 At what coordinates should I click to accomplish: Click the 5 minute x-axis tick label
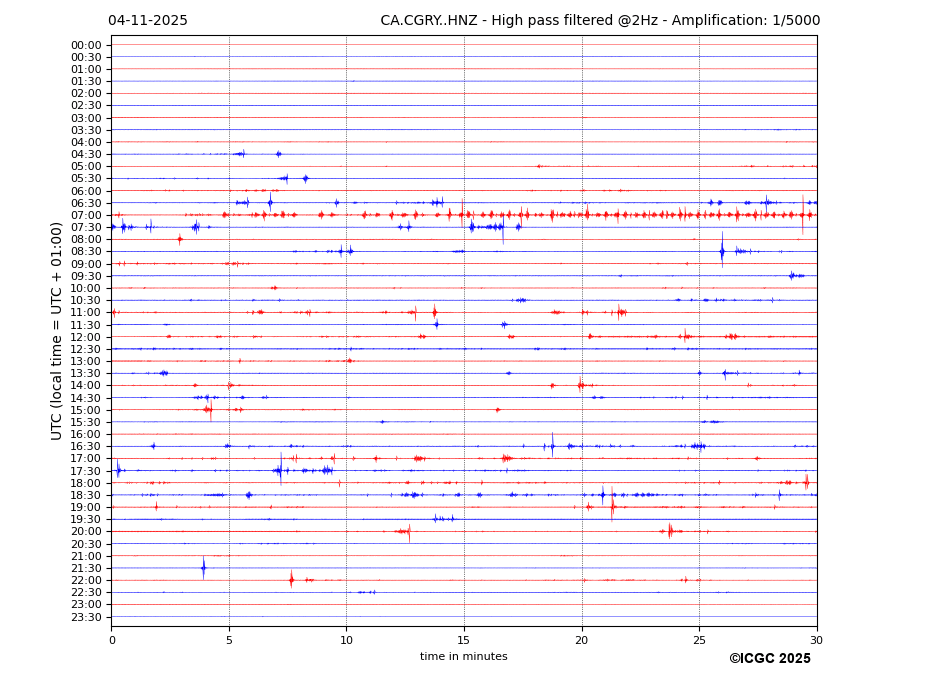point(229,640)
